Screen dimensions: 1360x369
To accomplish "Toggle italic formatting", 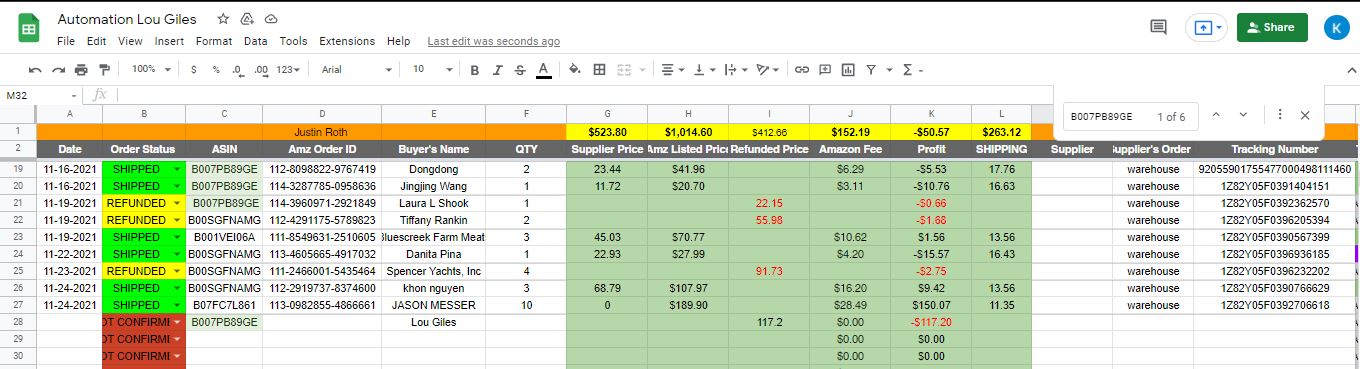I will click(497, 70).
